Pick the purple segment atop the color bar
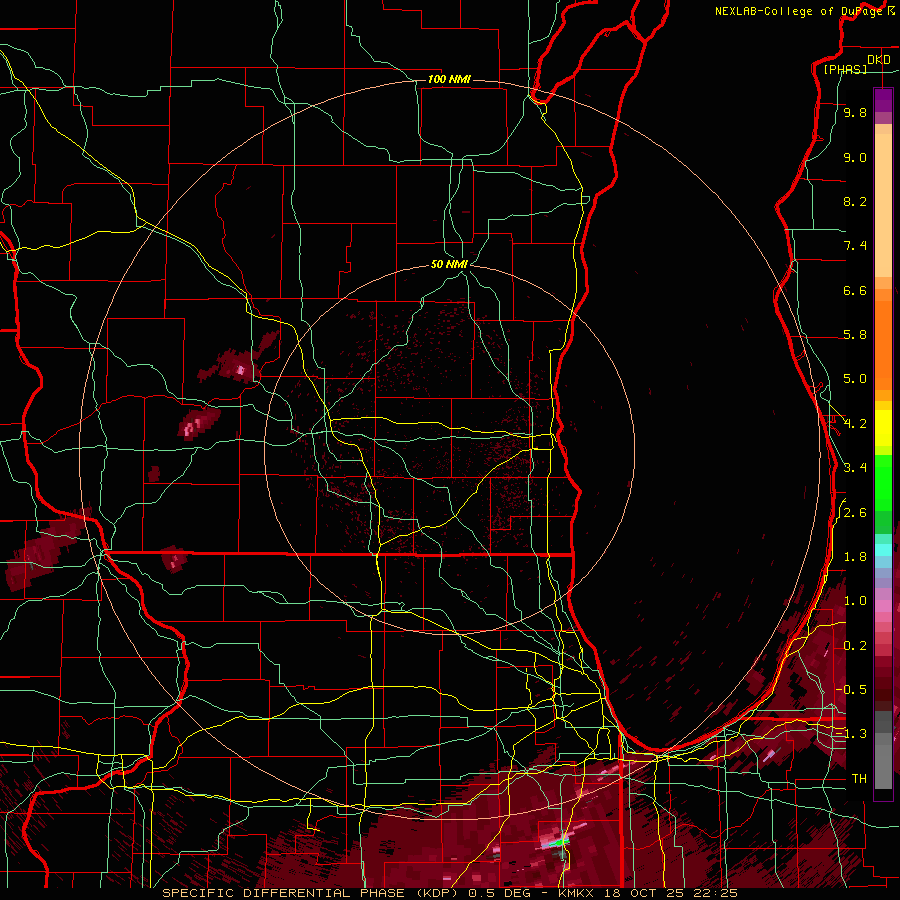Image resolution: width=900 pixels, height=900 pixels. (x=883, y=101)
